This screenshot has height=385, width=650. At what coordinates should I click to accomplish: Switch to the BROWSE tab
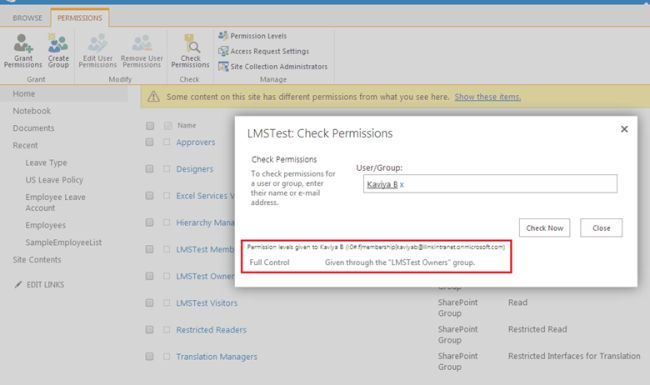click(x=27, y=18)
